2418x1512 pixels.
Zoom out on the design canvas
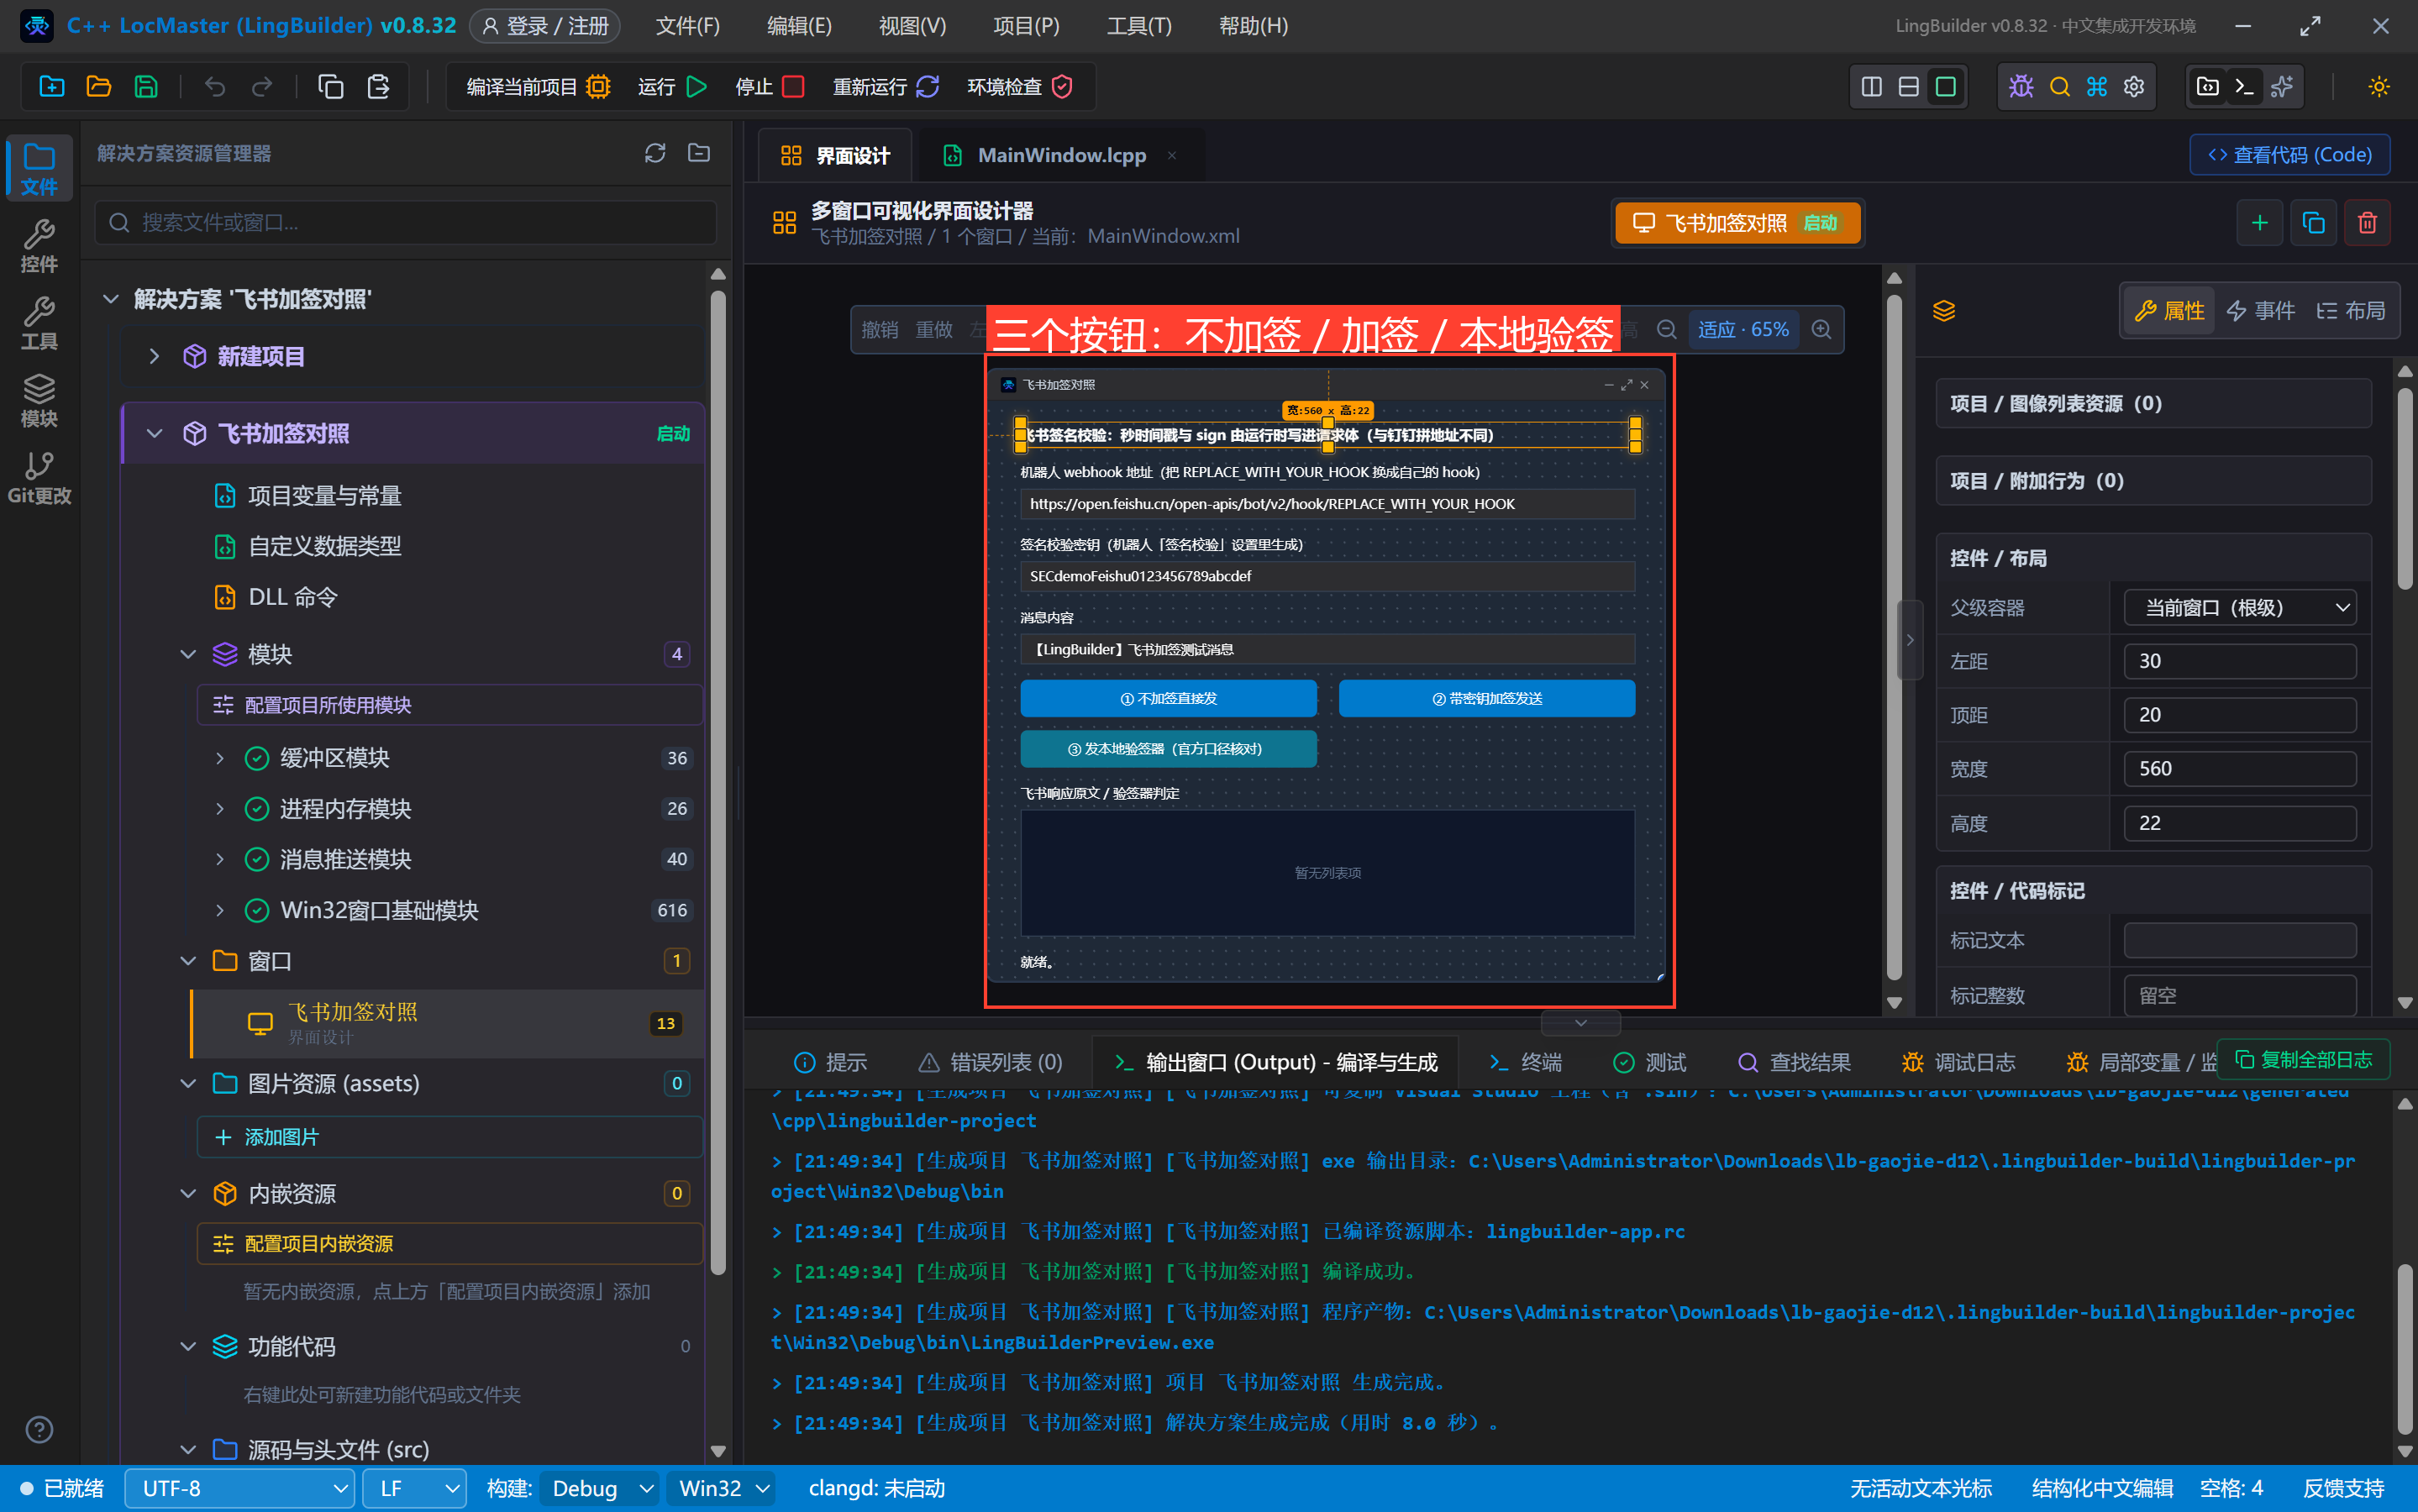(x=1666, y=329)
